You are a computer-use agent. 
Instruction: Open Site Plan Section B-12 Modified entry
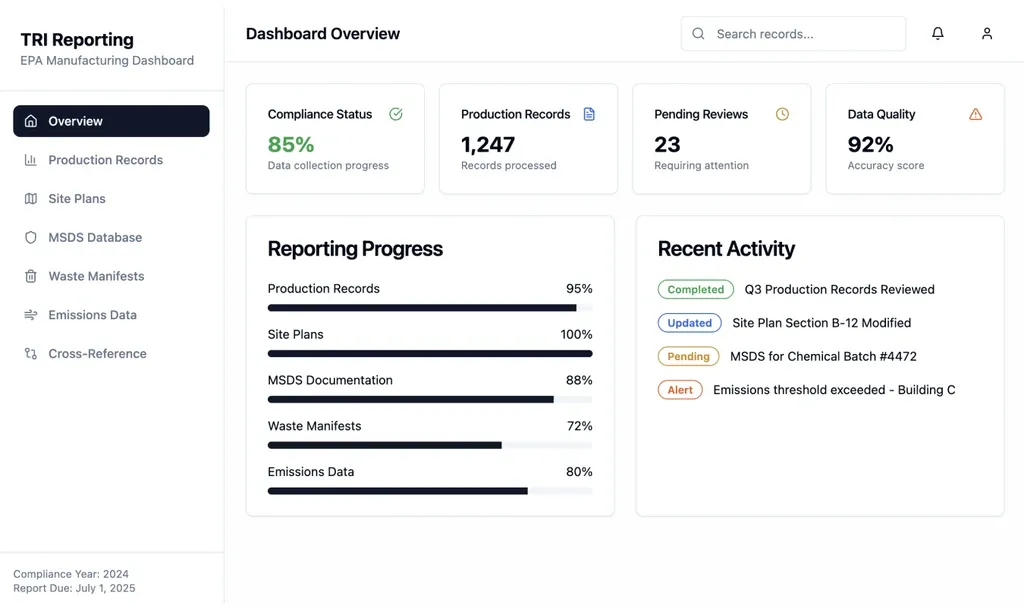(x=821, y=323)
